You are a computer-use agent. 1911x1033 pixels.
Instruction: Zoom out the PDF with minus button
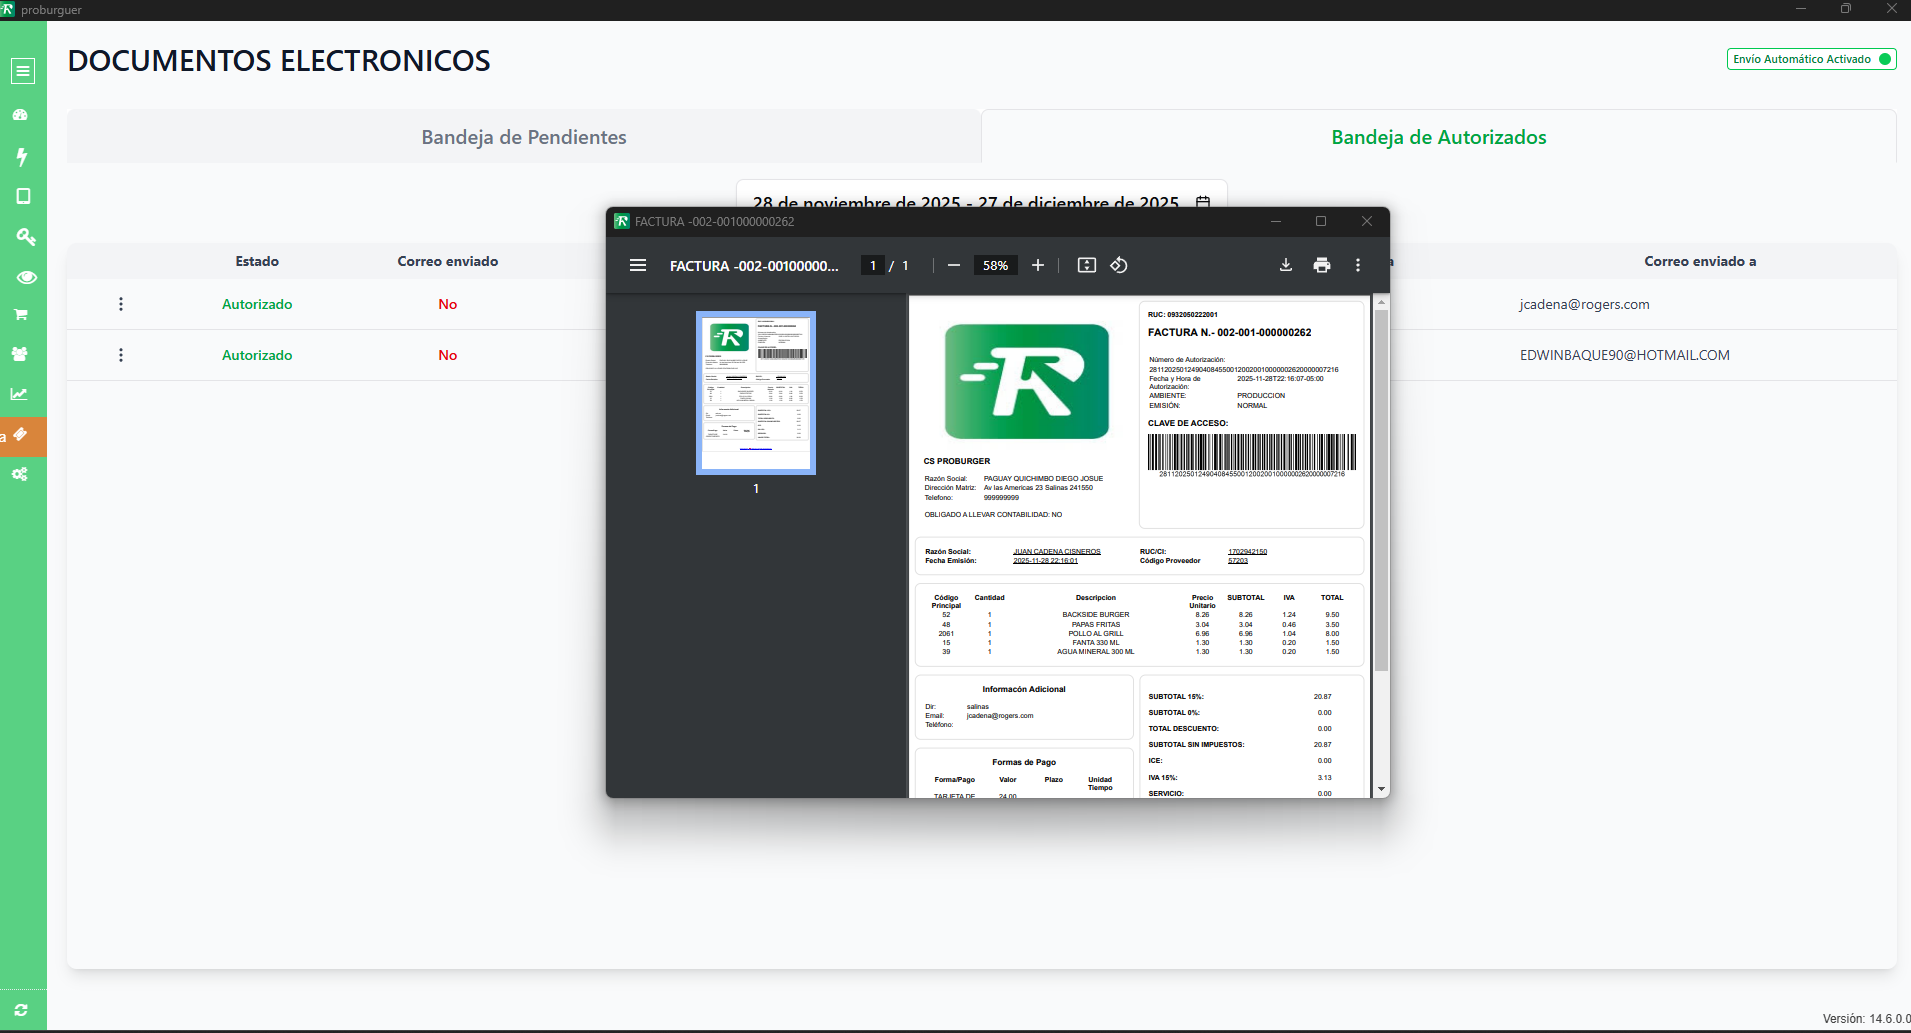coord(954,265)
